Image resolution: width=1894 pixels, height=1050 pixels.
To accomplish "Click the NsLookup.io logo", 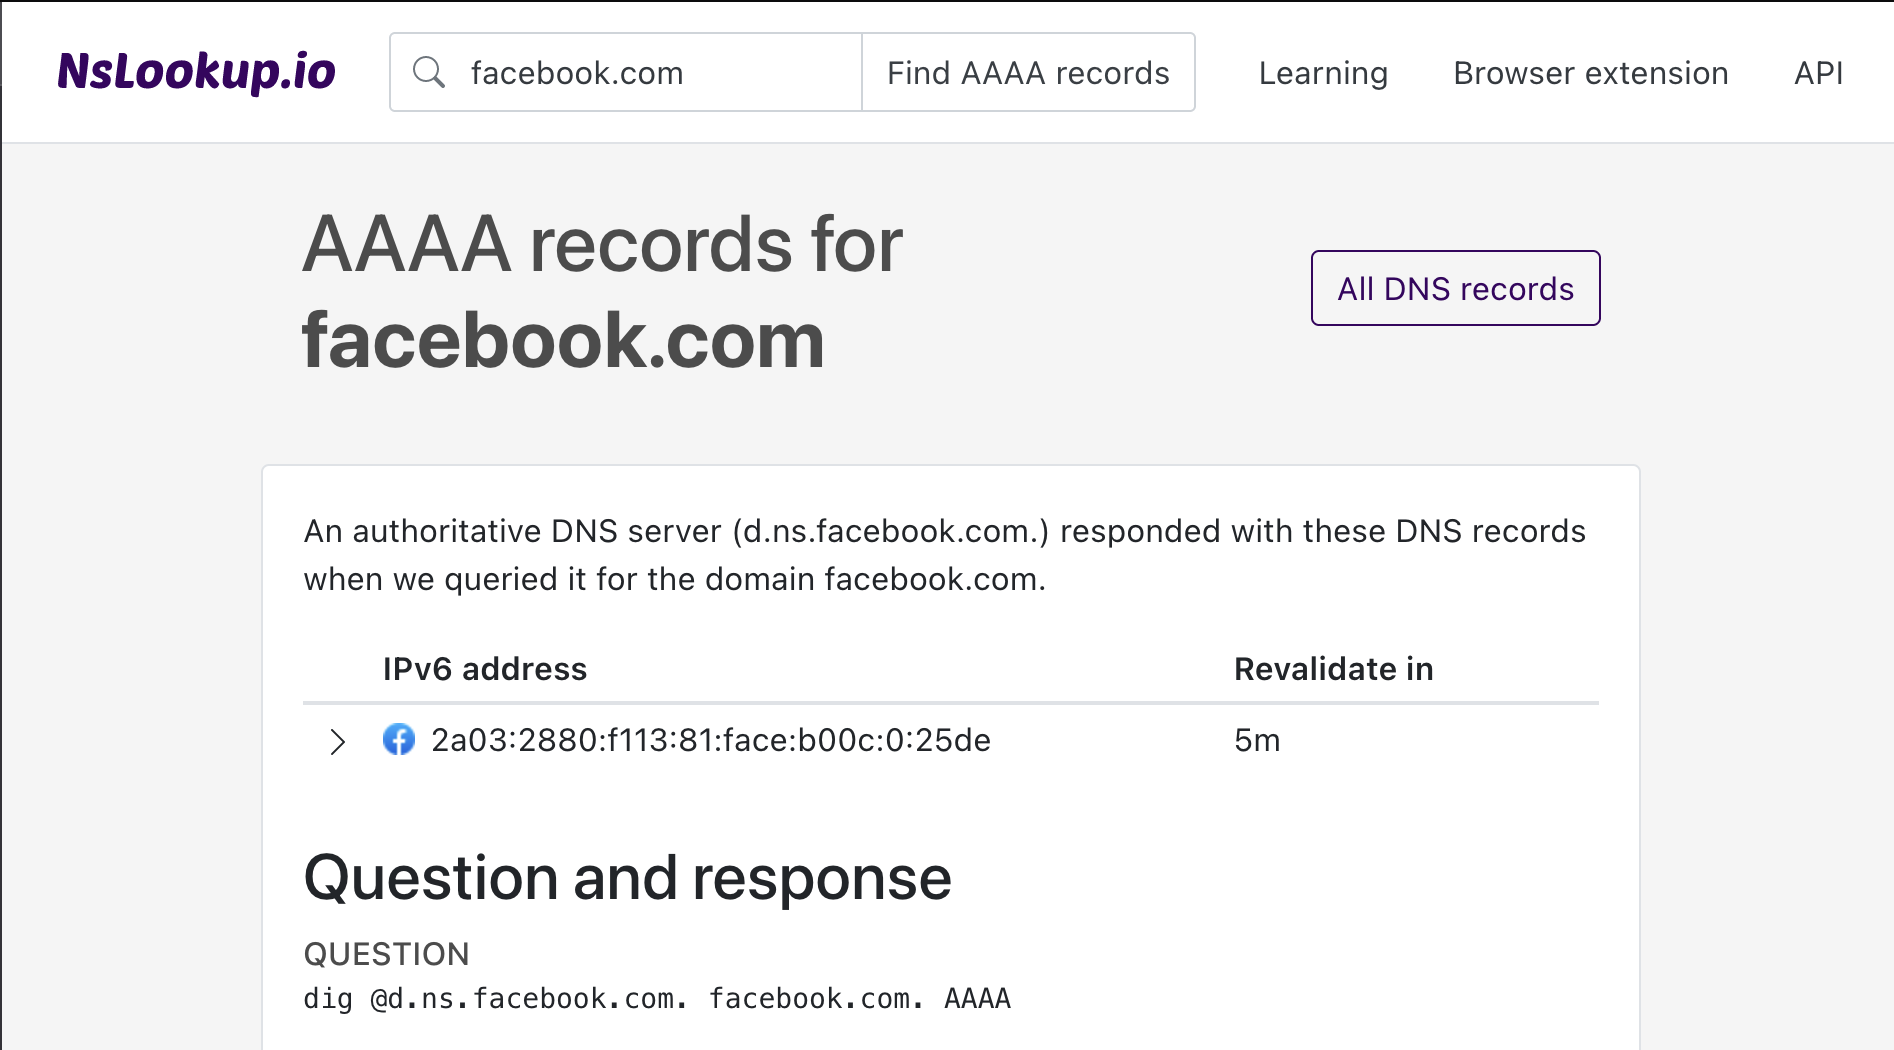I will click(196, 71).
